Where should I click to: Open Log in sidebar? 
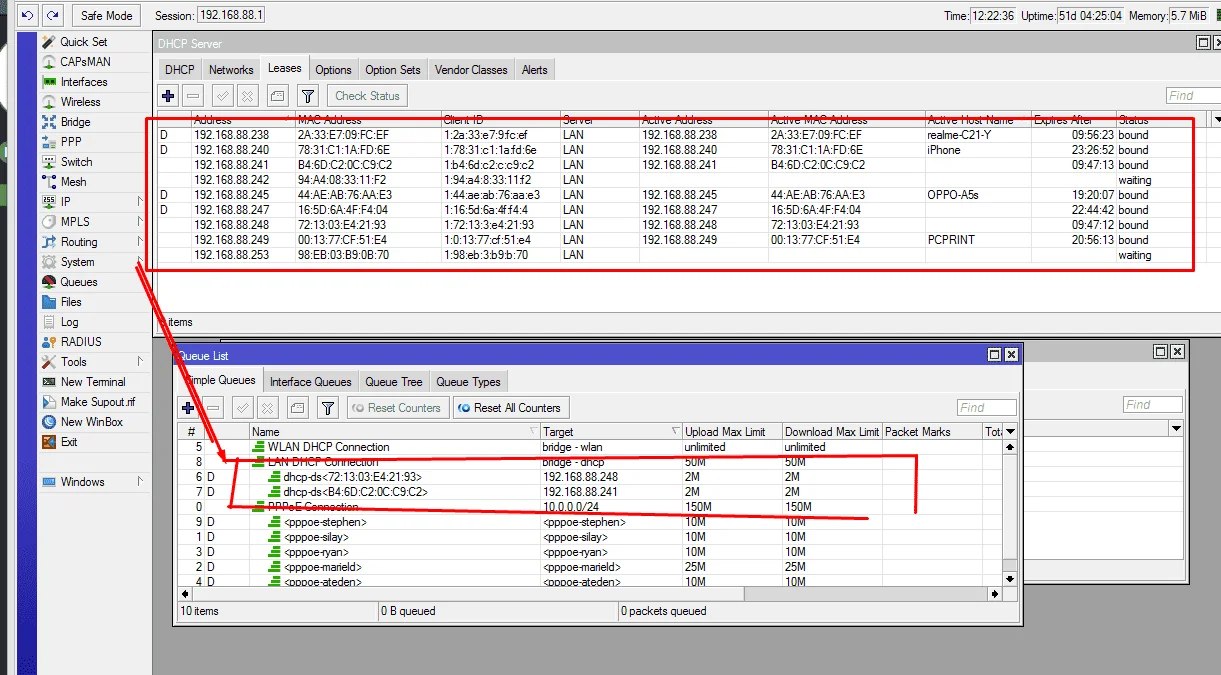[x=69, y=322]
